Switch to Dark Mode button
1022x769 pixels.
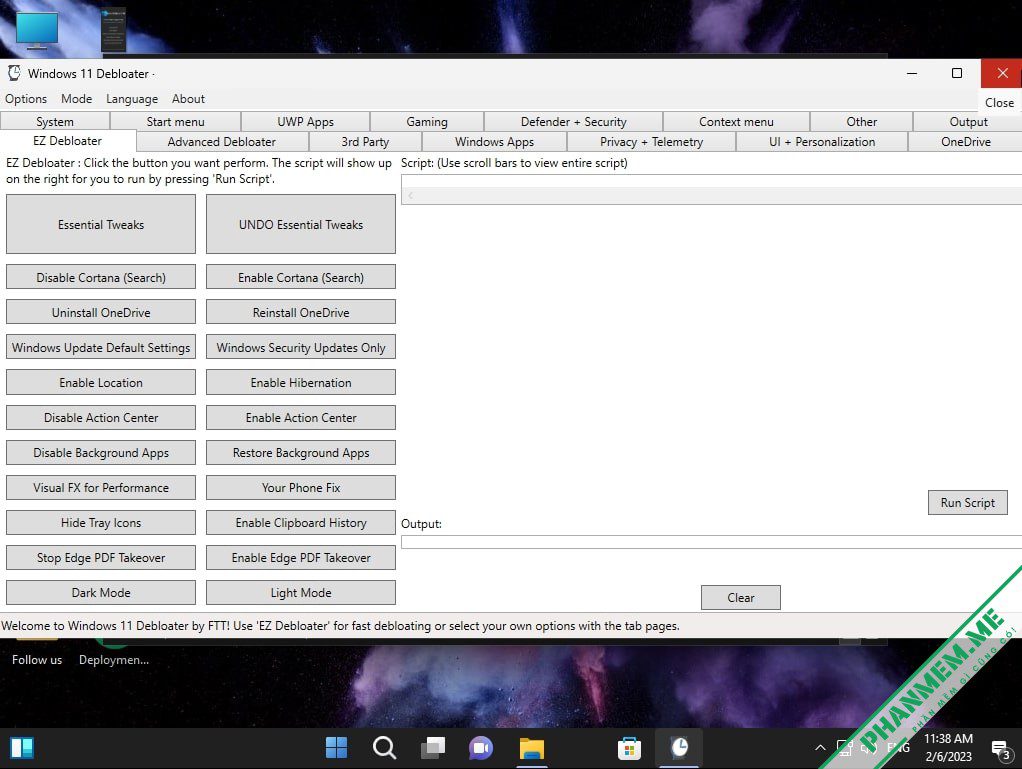pos(101,592)
